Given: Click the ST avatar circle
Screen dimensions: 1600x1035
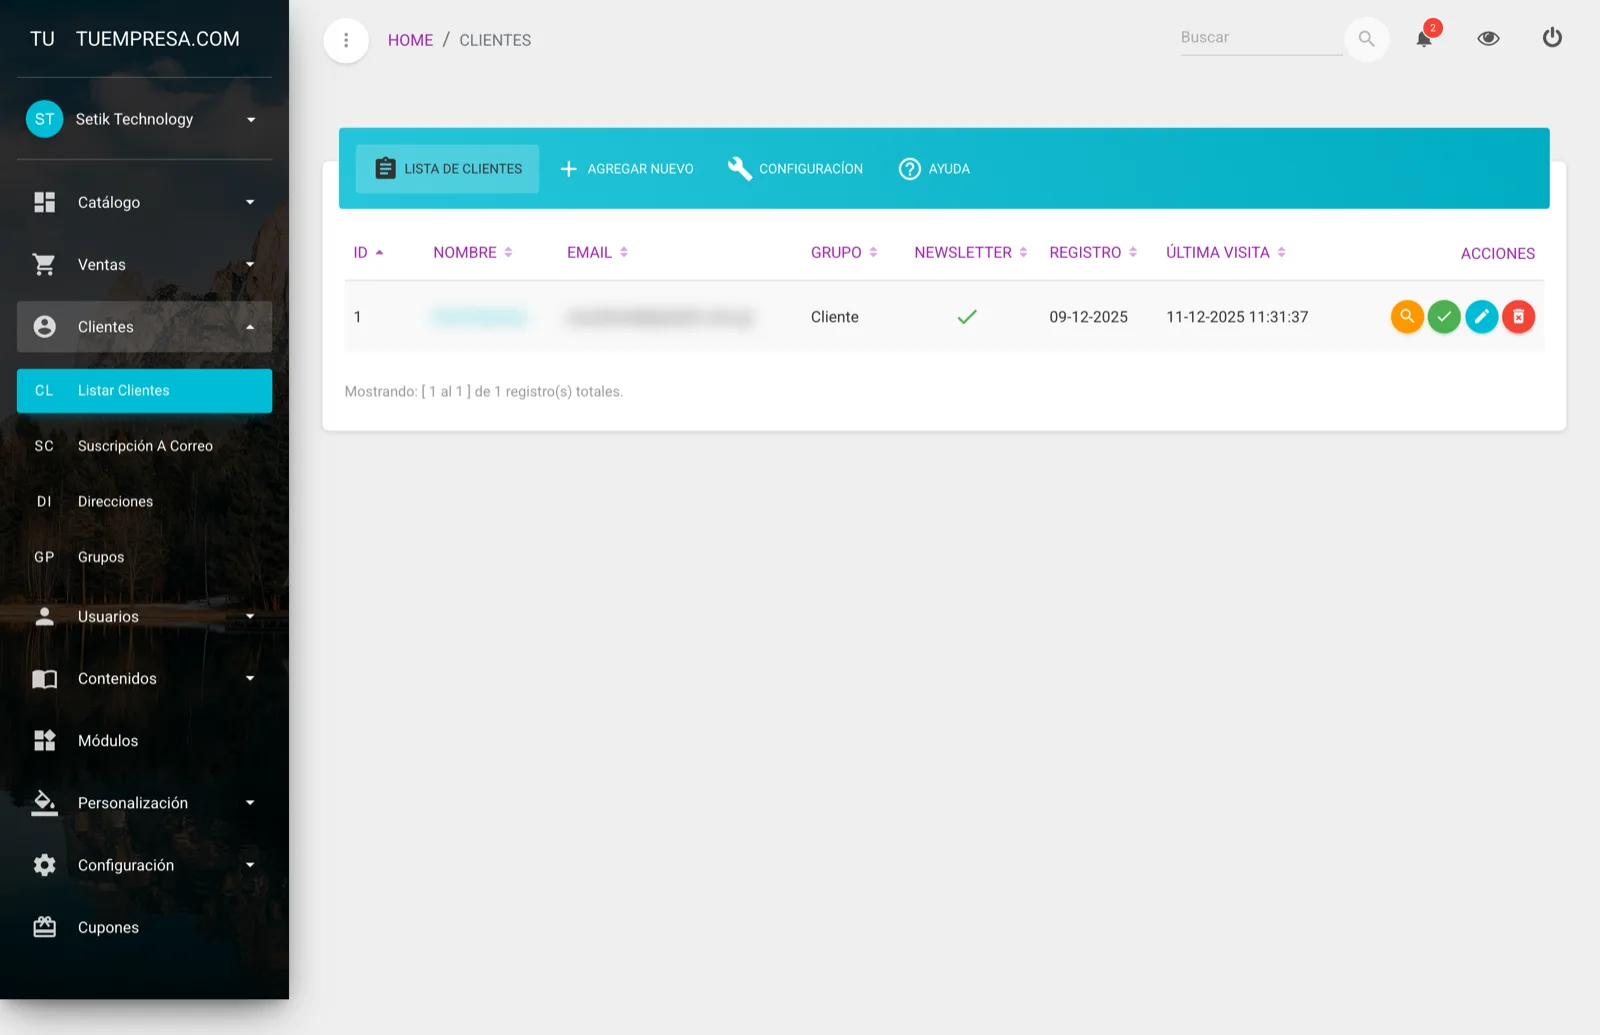Looking at the screenshot, I should pos(44,119).
